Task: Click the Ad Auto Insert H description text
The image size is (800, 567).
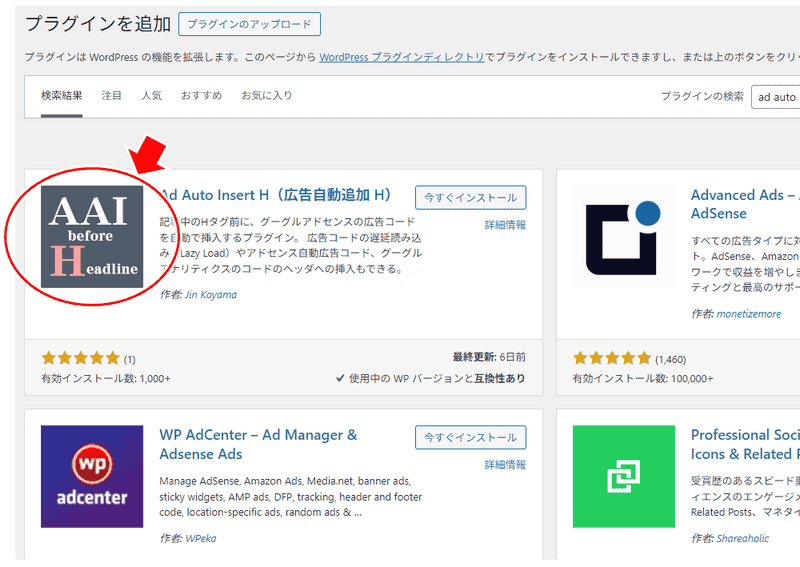Action: 291,245
